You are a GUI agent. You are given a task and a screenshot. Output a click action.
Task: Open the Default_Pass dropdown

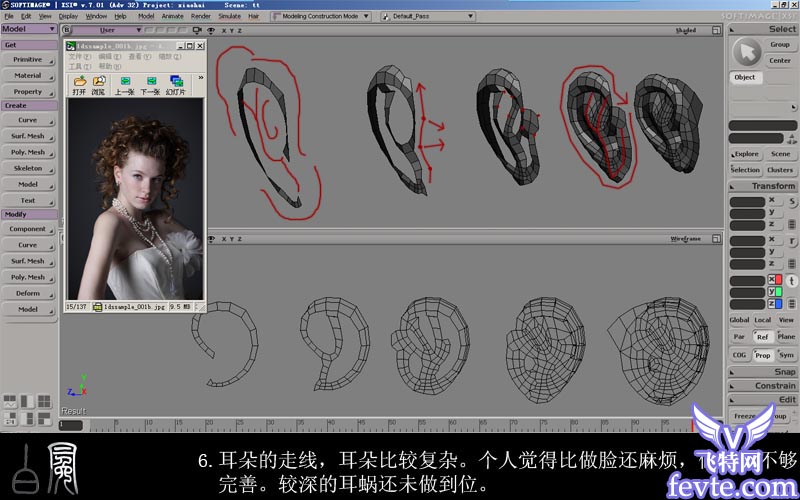pos(428,16)
